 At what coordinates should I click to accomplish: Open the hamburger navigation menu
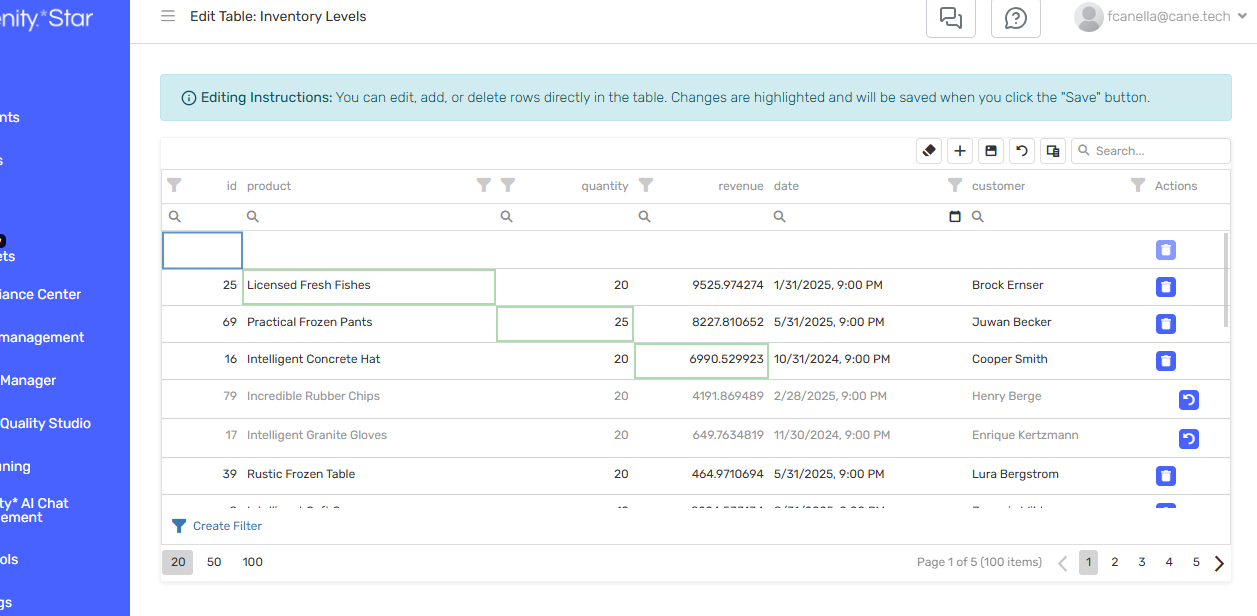point(167,16)
